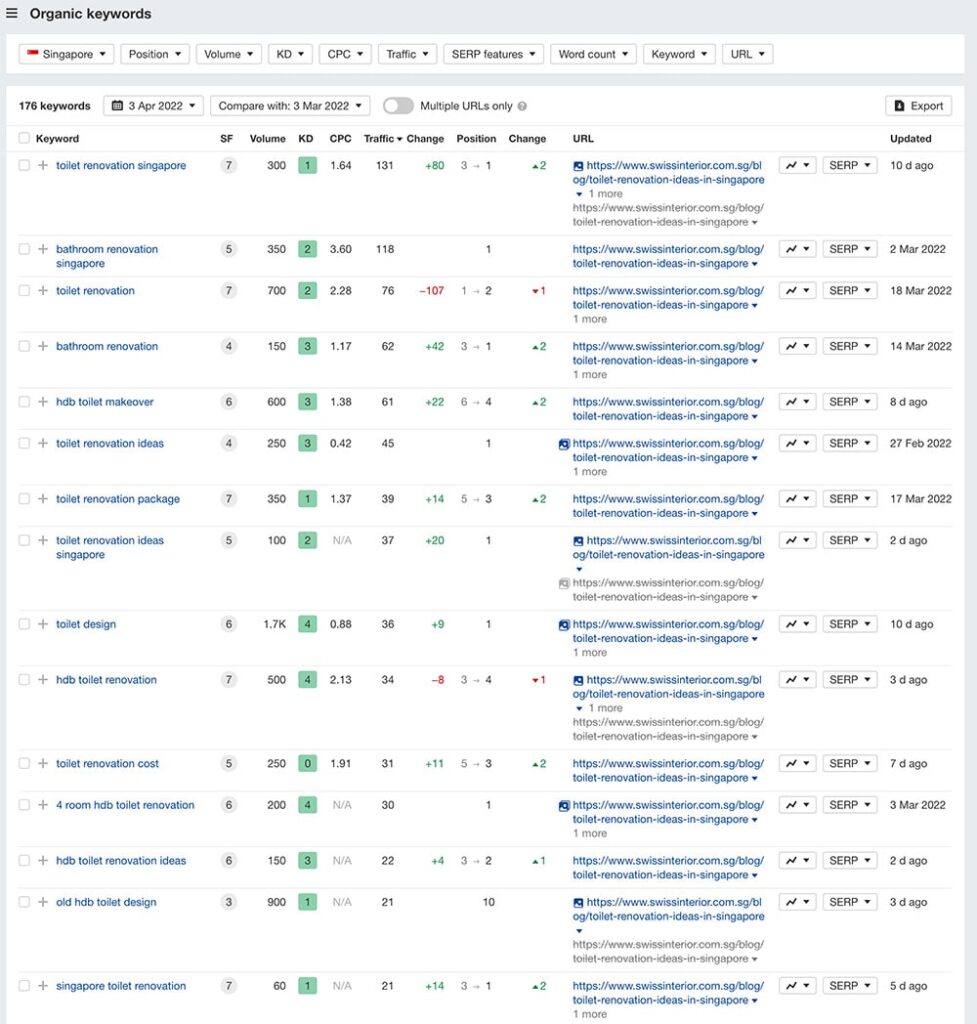Open the 3 Apr 2022 date picker

[x=153, y=106]
